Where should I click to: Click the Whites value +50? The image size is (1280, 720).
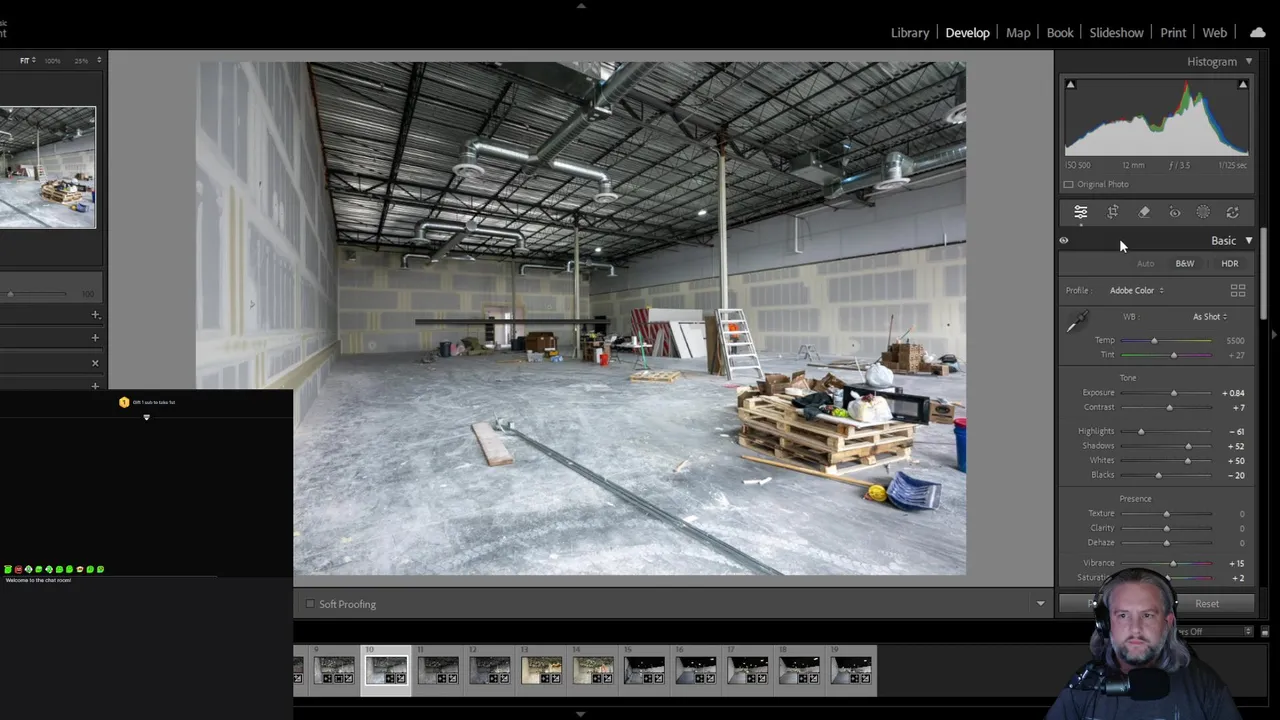[1236, 461]
